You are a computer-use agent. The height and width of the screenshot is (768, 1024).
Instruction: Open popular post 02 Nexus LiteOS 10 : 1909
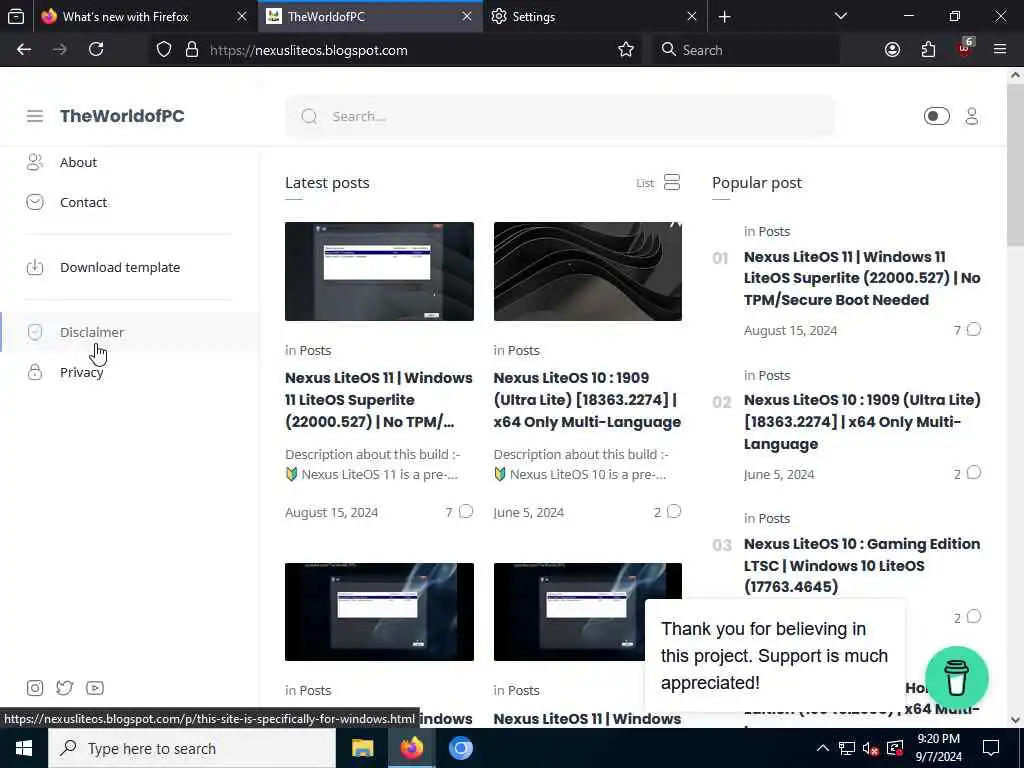[862, 422]
